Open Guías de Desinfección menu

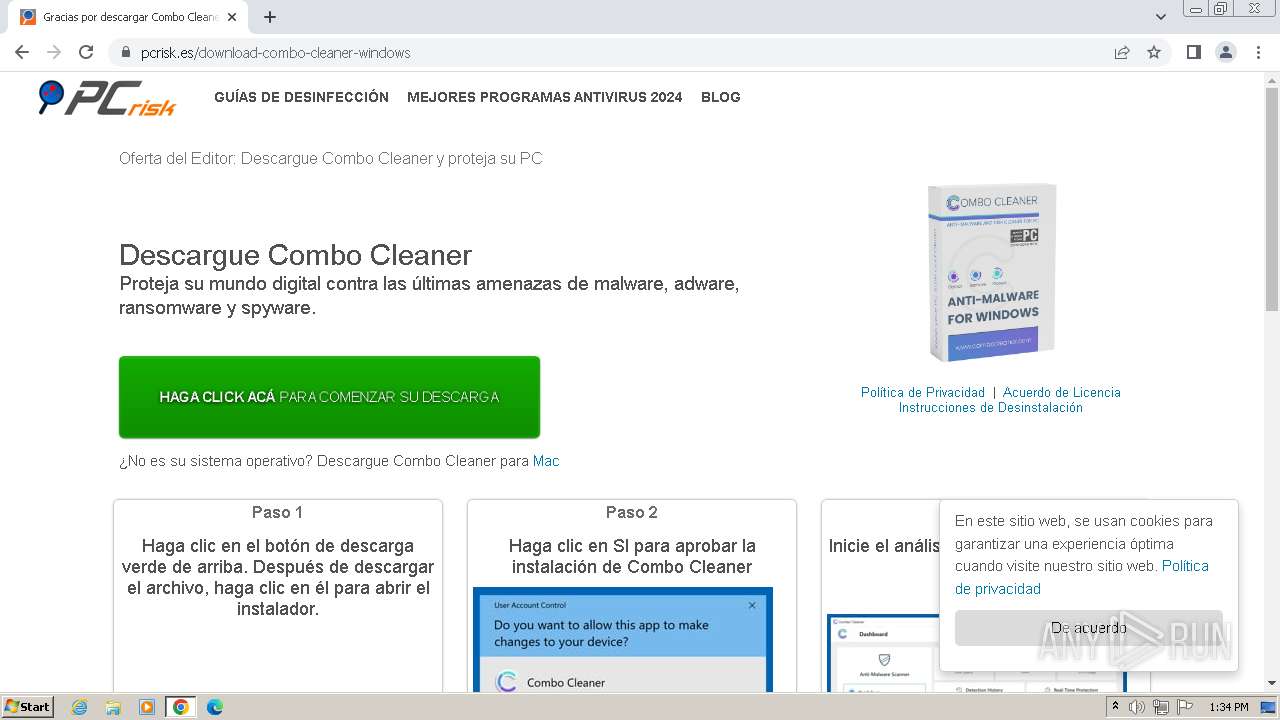tap(301, 97)
